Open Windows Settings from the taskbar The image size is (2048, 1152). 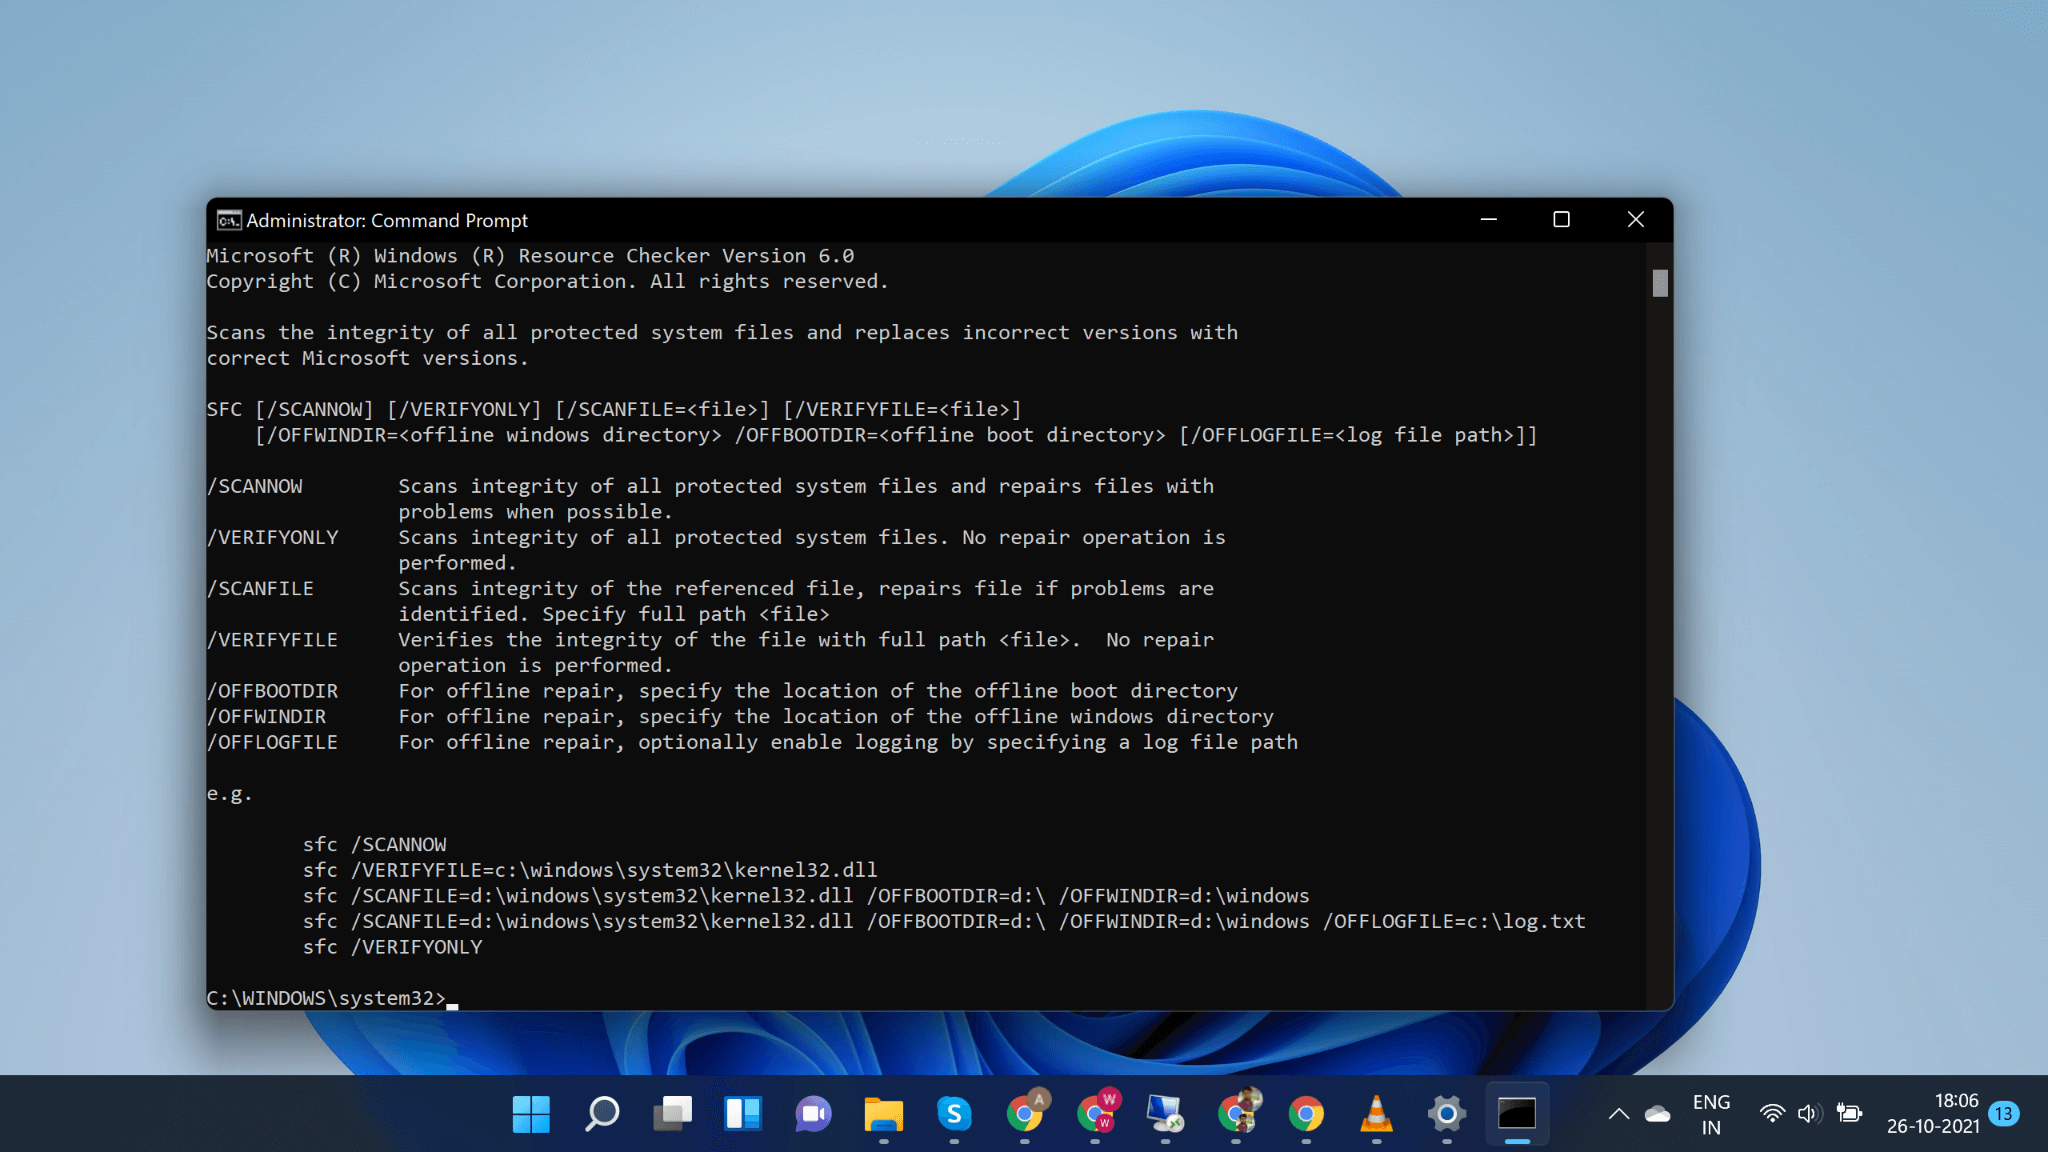(1446, 1113)
